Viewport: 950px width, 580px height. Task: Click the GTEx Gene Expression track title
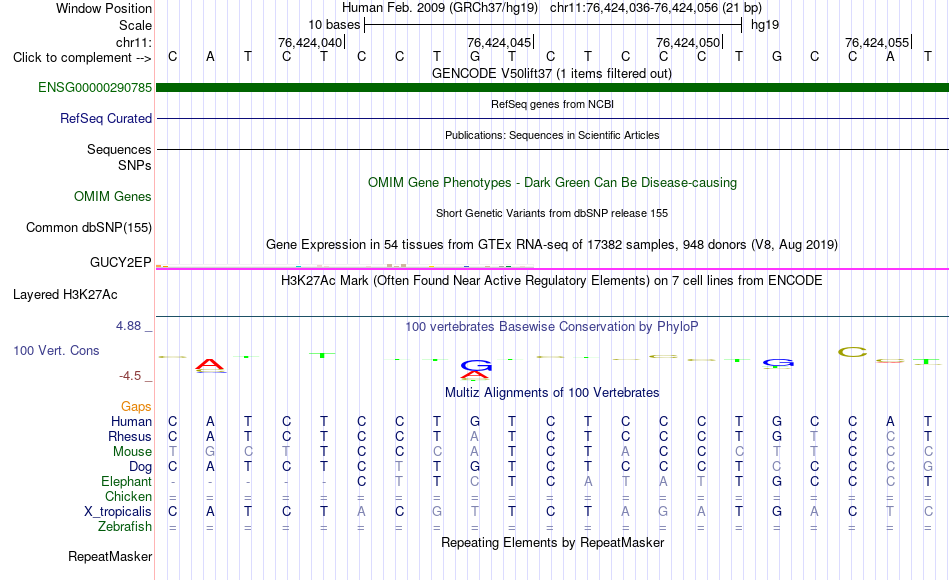click(x=551, y=245)
